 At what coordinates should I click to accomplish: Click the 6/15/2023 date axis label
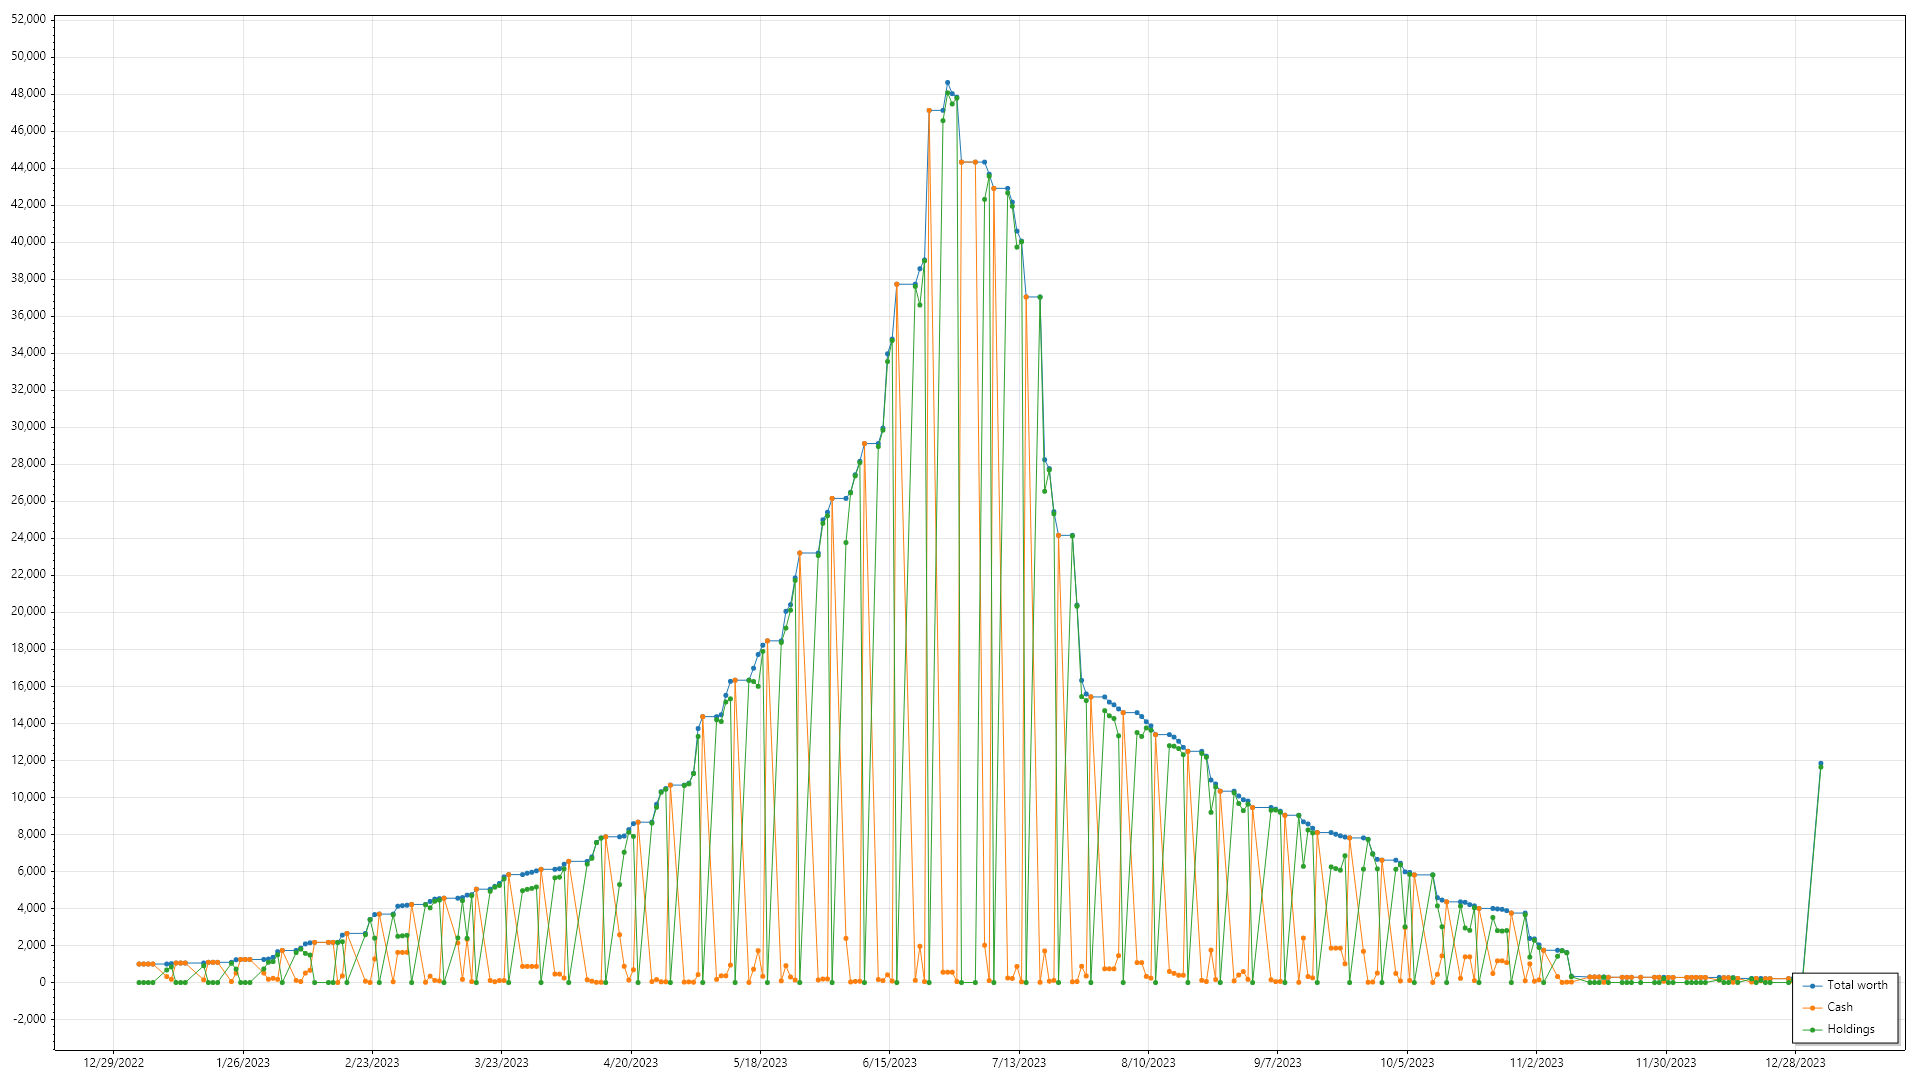(890, 1063)
